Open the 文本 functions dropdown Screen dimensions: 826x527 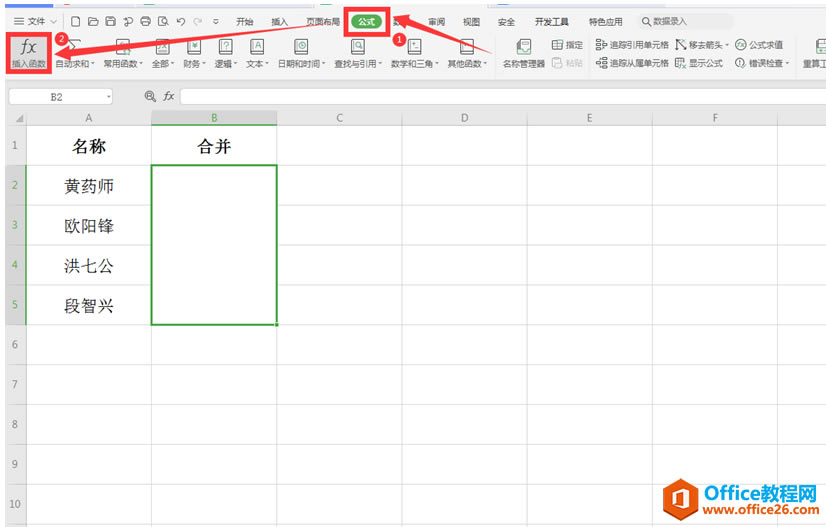tap(257, 54)
